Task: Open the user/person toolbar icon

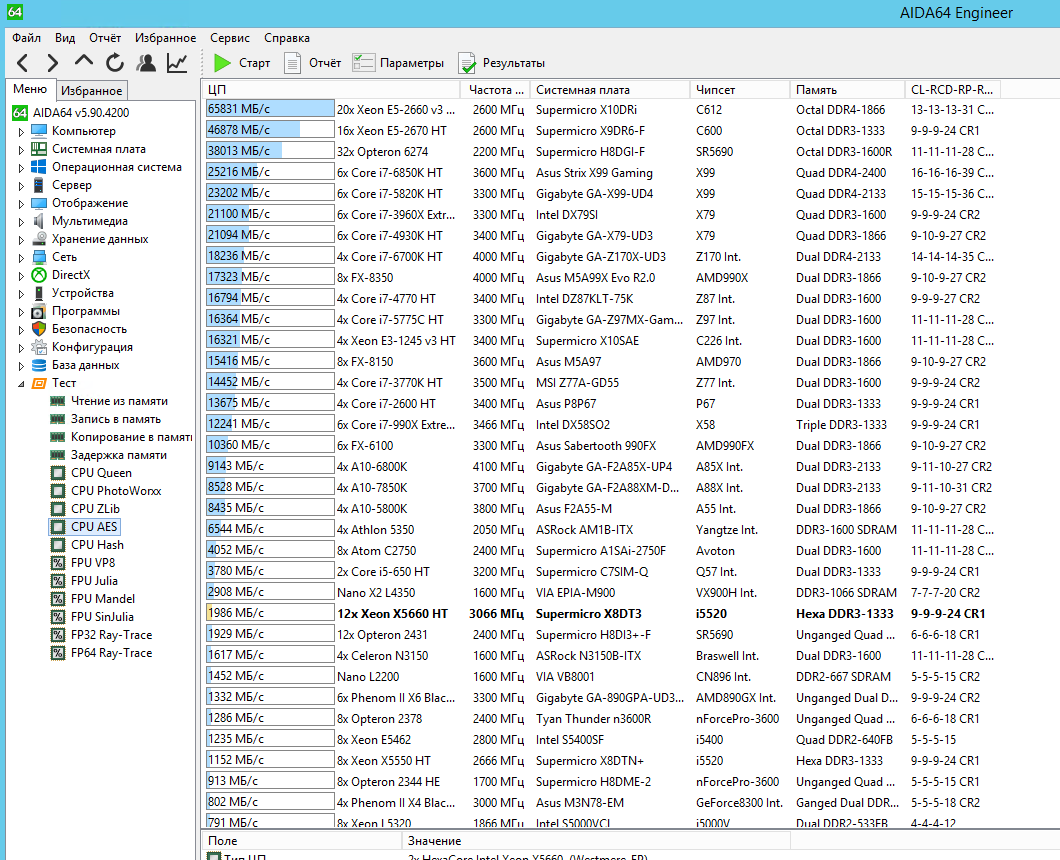Action: click(146, 63)
